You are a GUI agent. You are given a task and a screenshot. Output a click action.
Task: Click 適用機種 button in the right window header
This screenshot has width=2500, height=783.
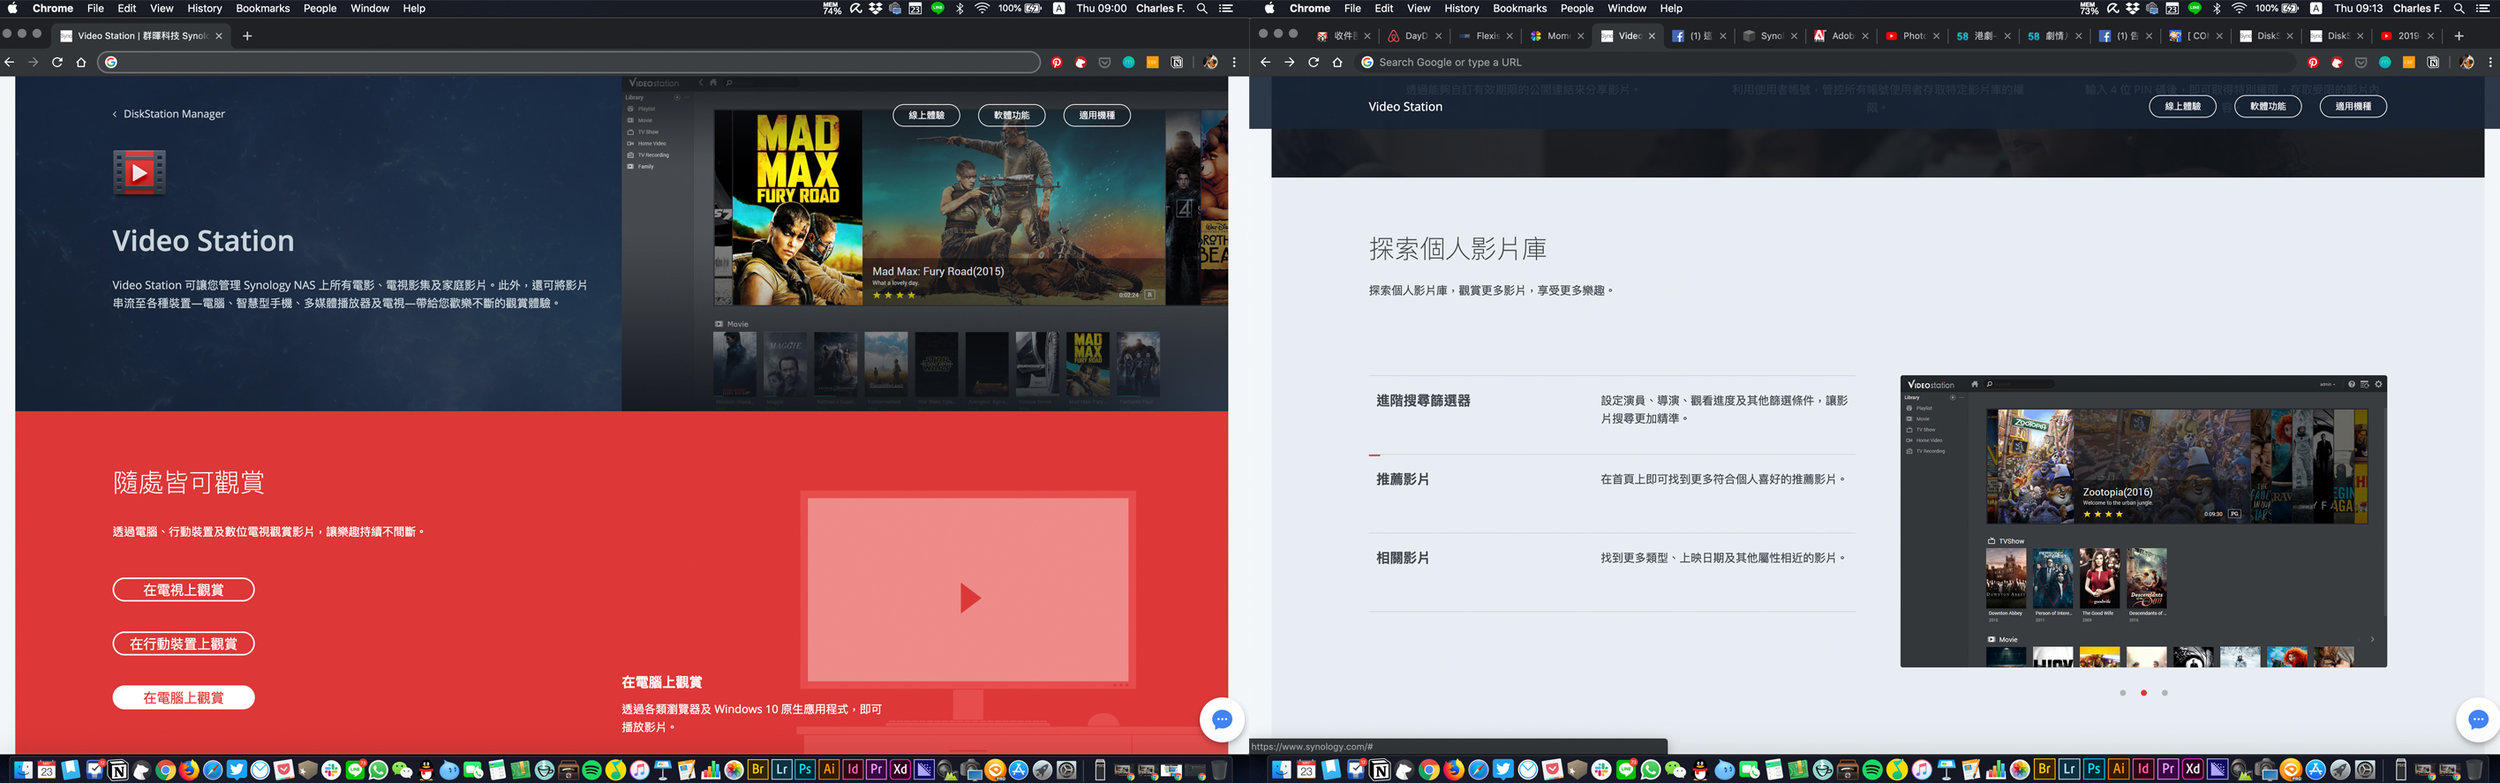click(2353, 106)
